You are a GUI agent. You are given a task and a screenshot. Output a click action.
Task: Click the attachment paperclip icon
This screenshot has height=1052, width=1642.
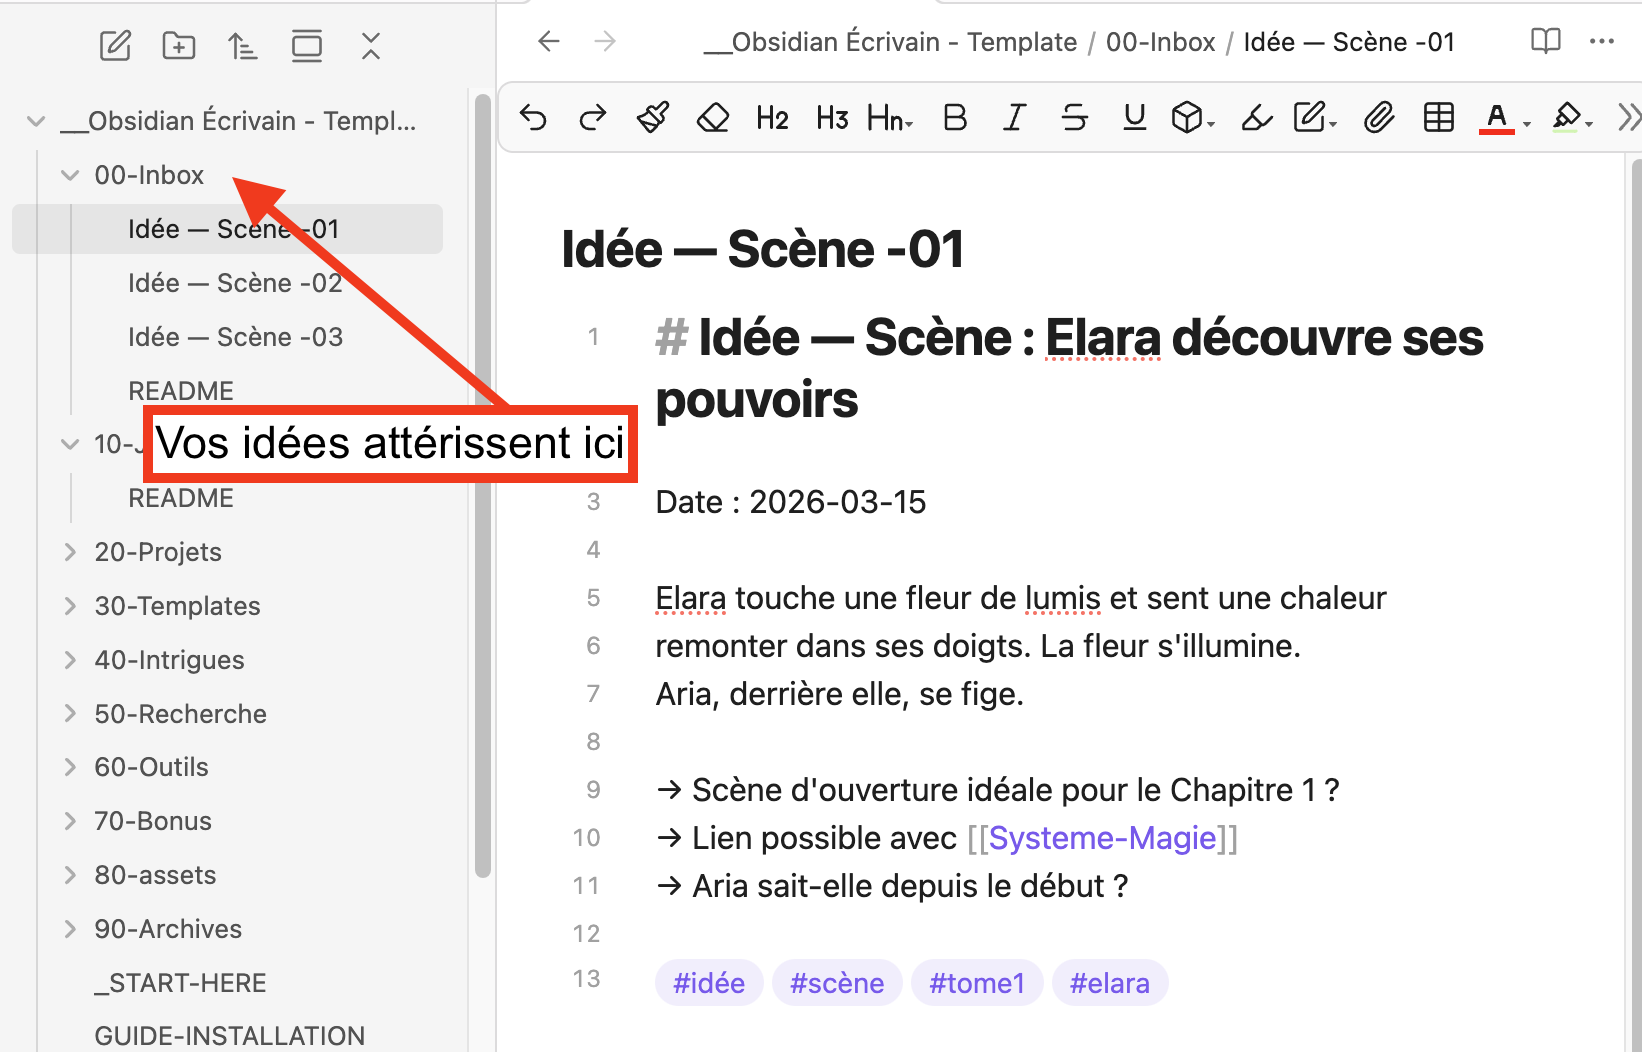1378,118
